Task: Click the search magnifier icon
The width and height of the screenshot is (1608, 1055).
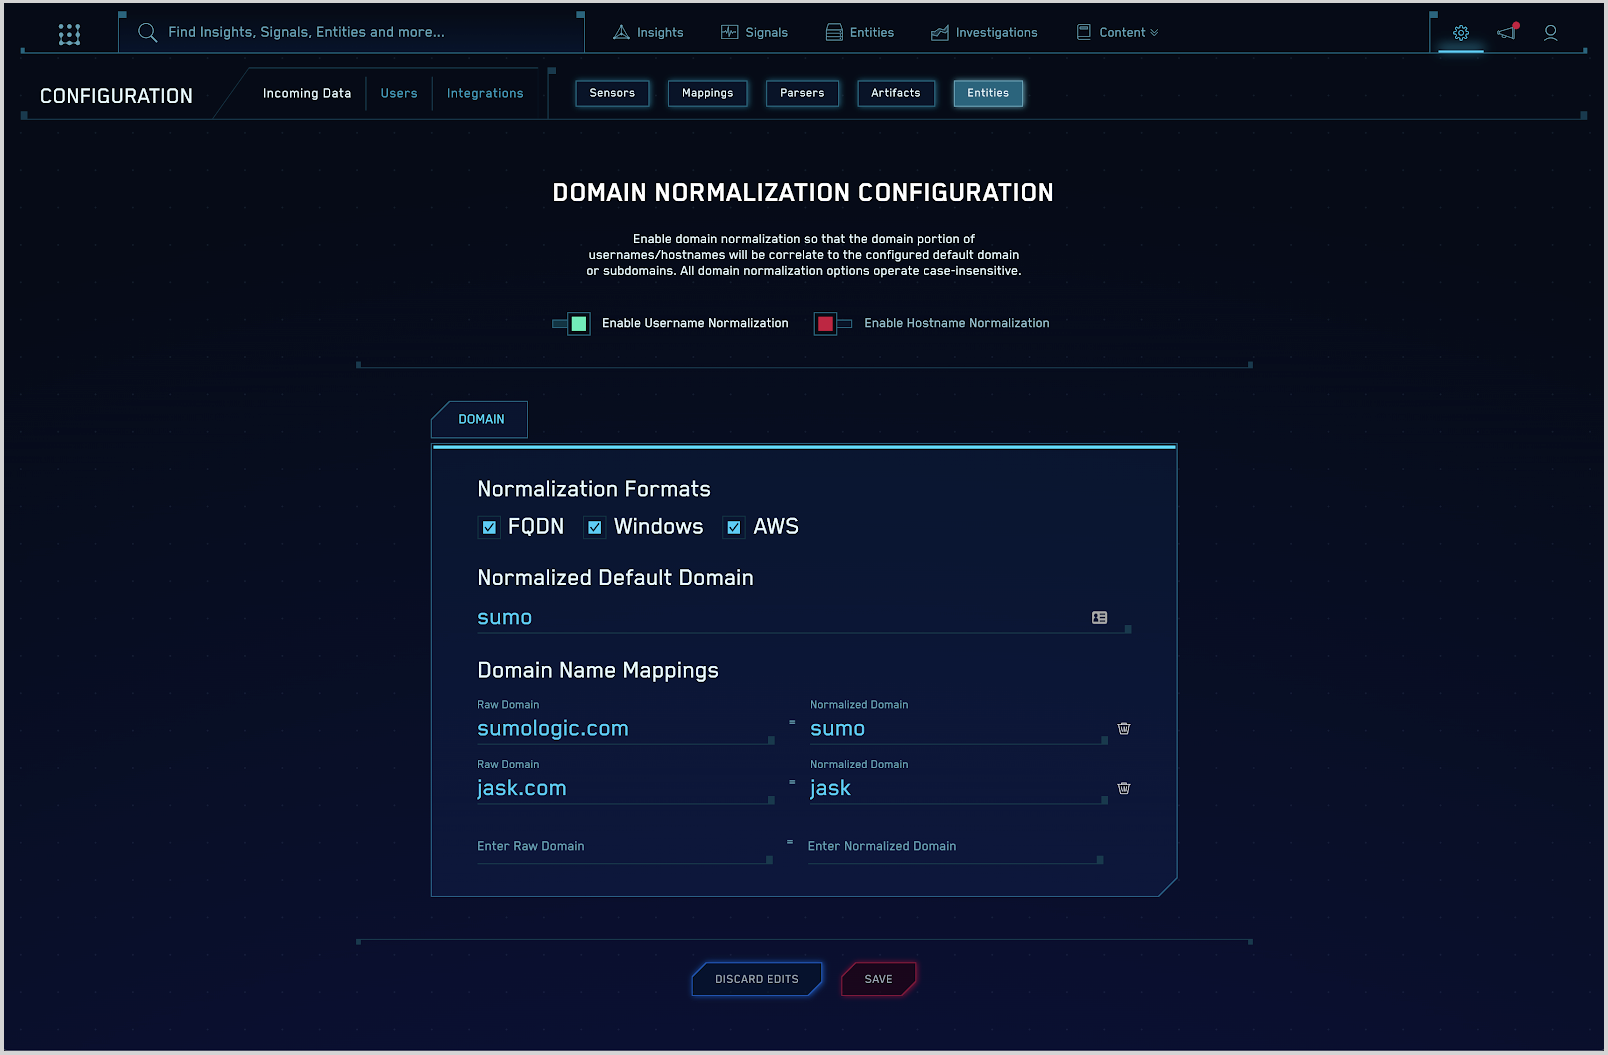Action: point(147,33)
